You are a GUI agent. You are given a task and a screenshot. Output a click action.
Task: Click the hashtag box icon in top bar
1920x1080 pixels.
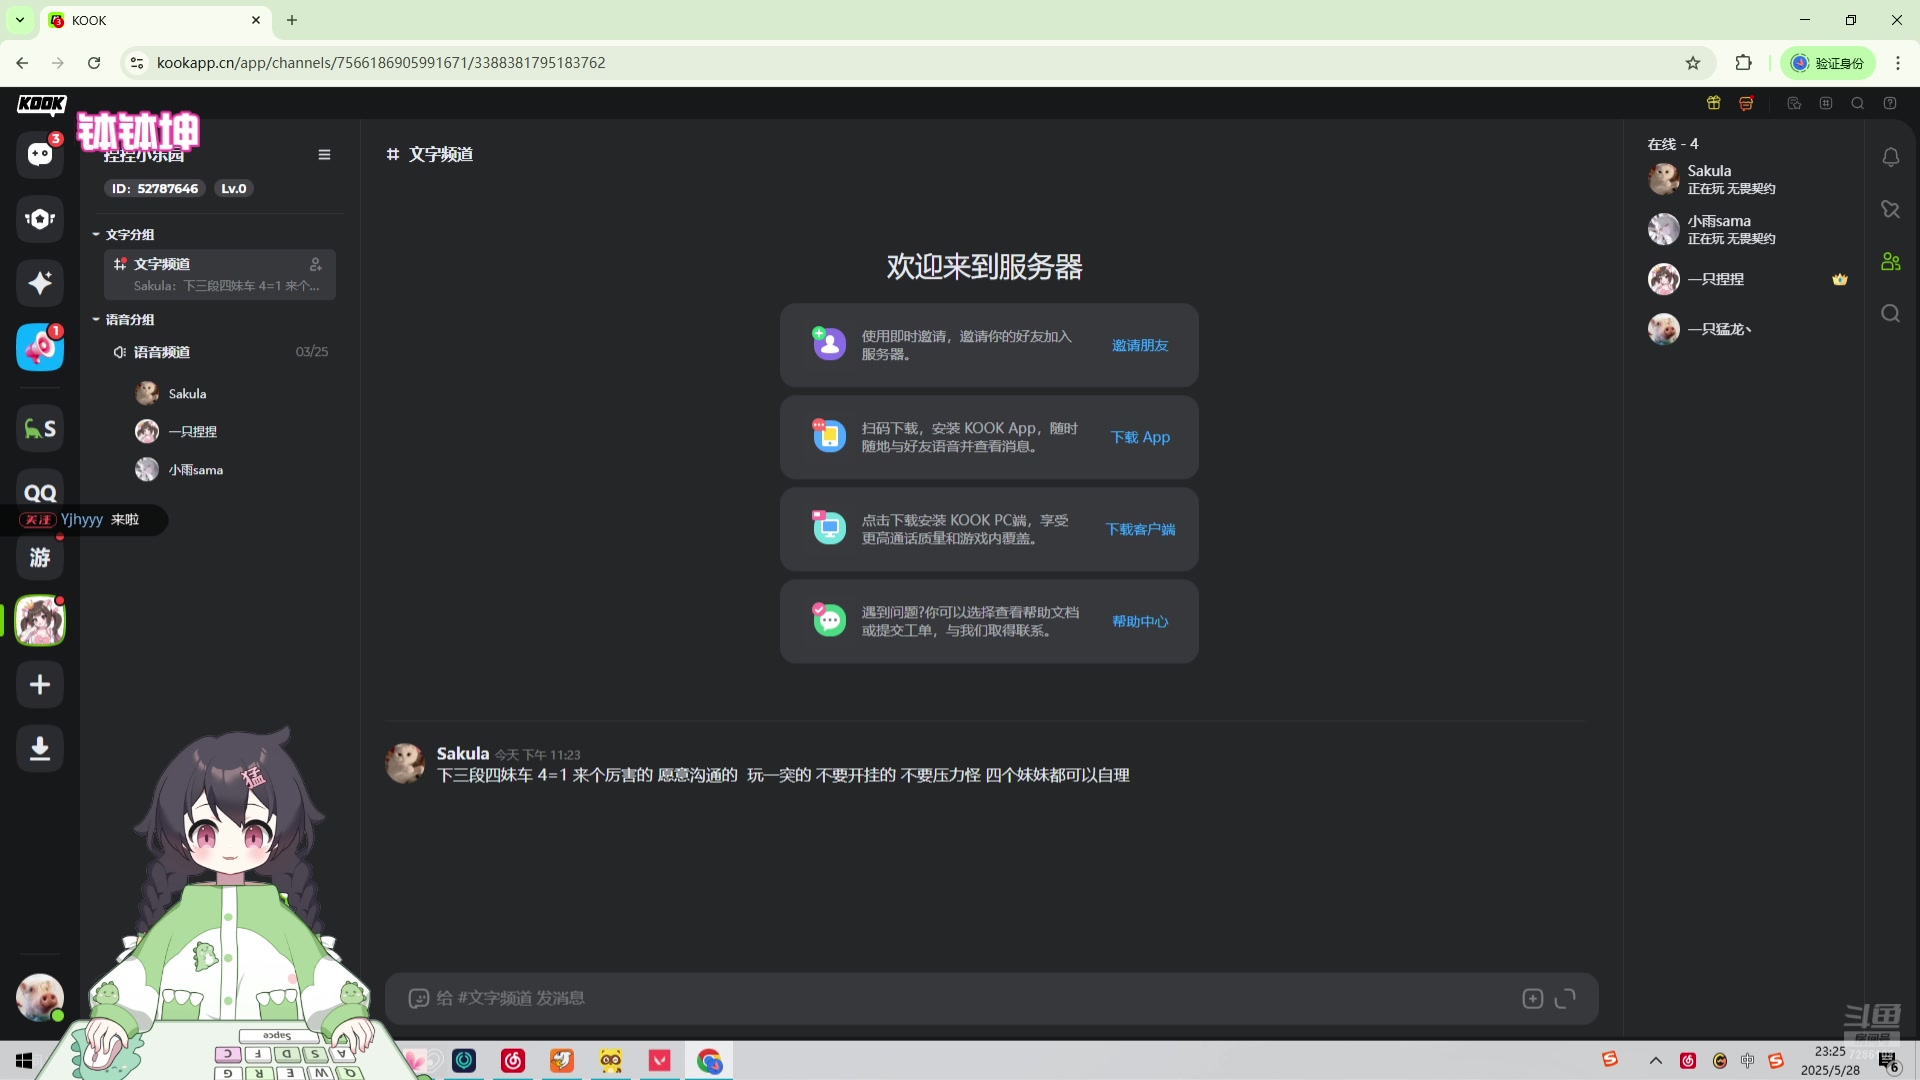[x=1826, y=103]
